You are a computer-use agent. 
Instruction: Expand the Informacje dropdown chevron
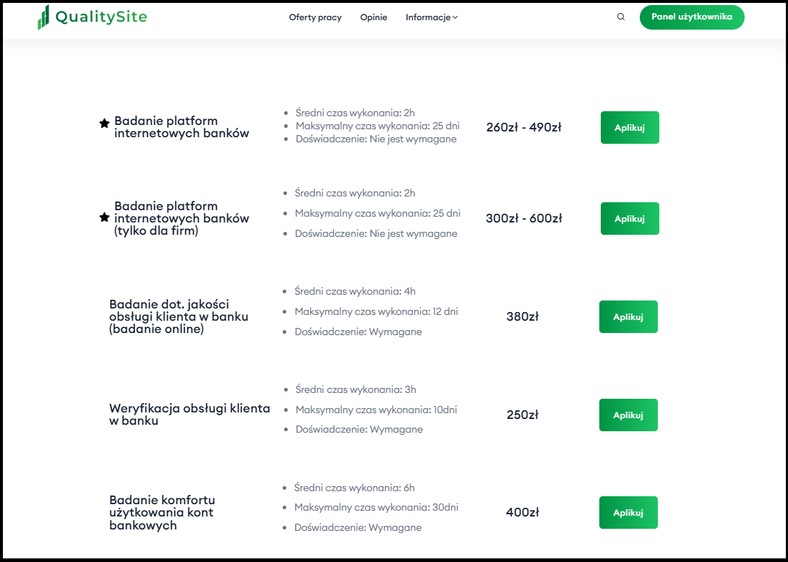(x=455, y=18)
